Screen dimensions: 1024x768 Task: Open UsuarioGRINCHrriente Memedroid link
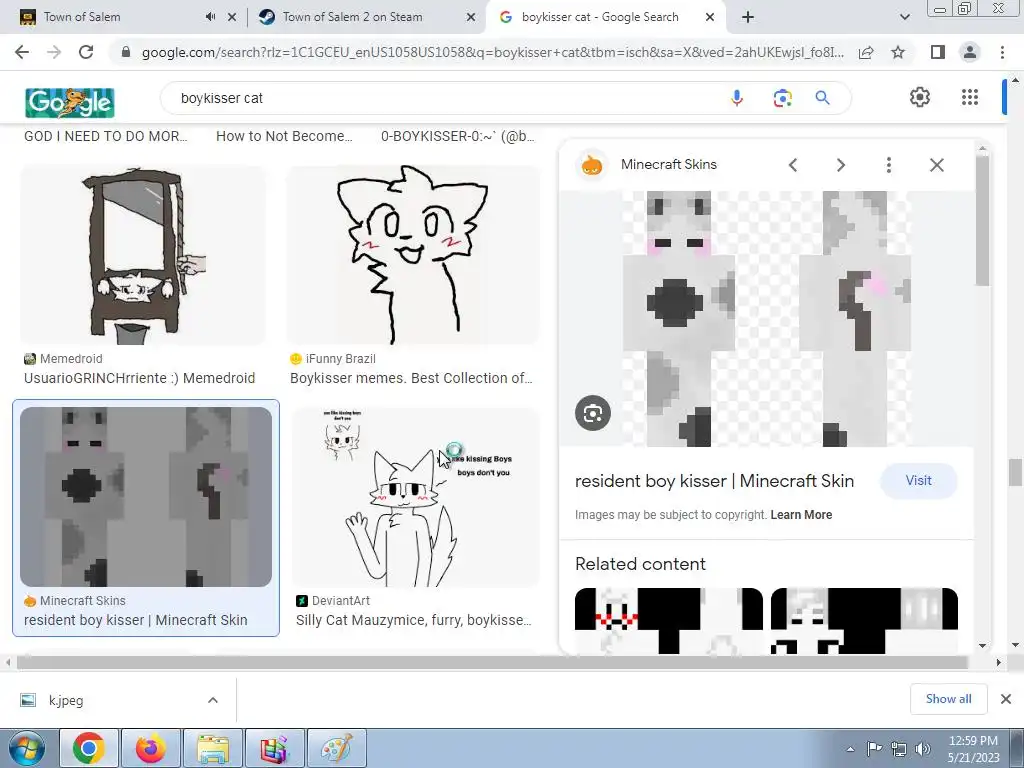[x=139, y=378]
